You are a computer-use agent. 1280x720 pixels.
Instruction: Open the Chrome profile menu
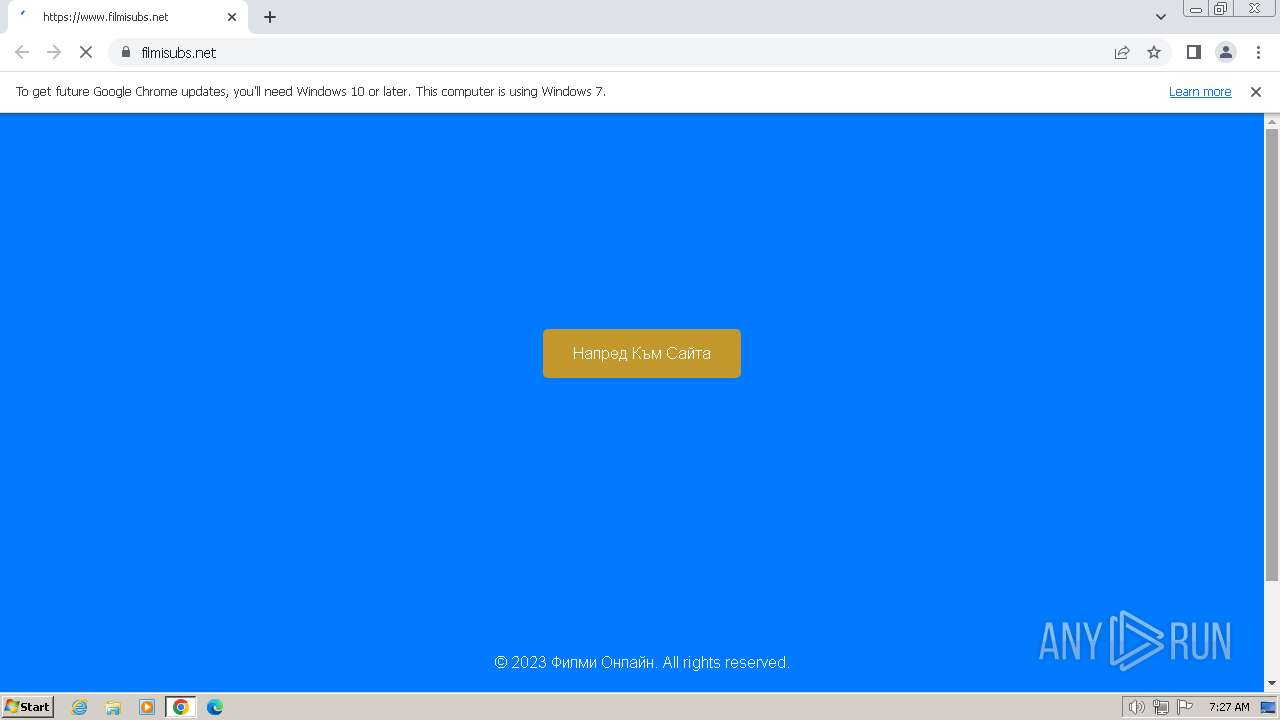[x=1225, y=52]
